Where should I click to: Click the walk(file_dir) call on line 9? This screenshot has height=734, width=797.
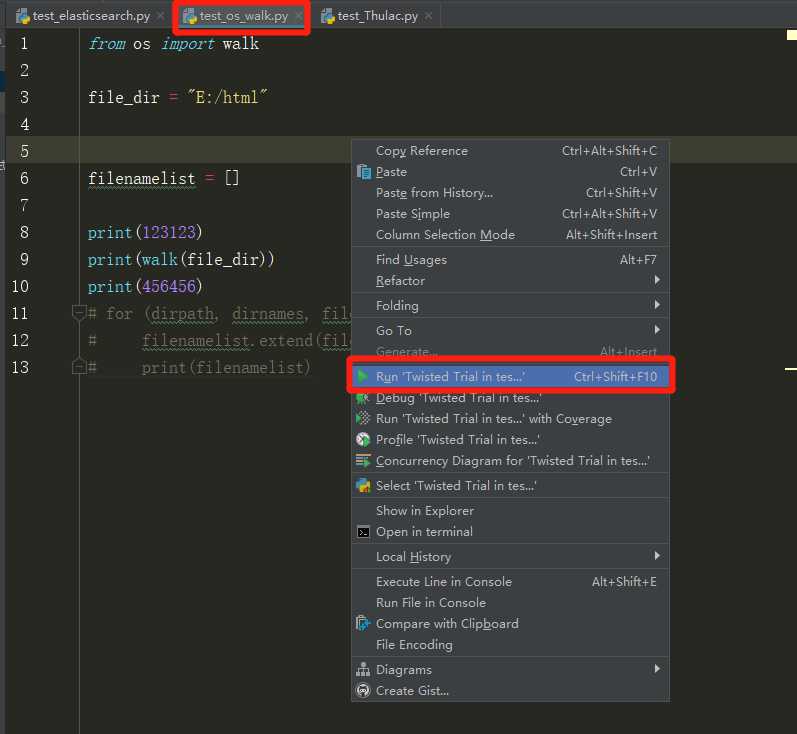(x=203, y=259)
